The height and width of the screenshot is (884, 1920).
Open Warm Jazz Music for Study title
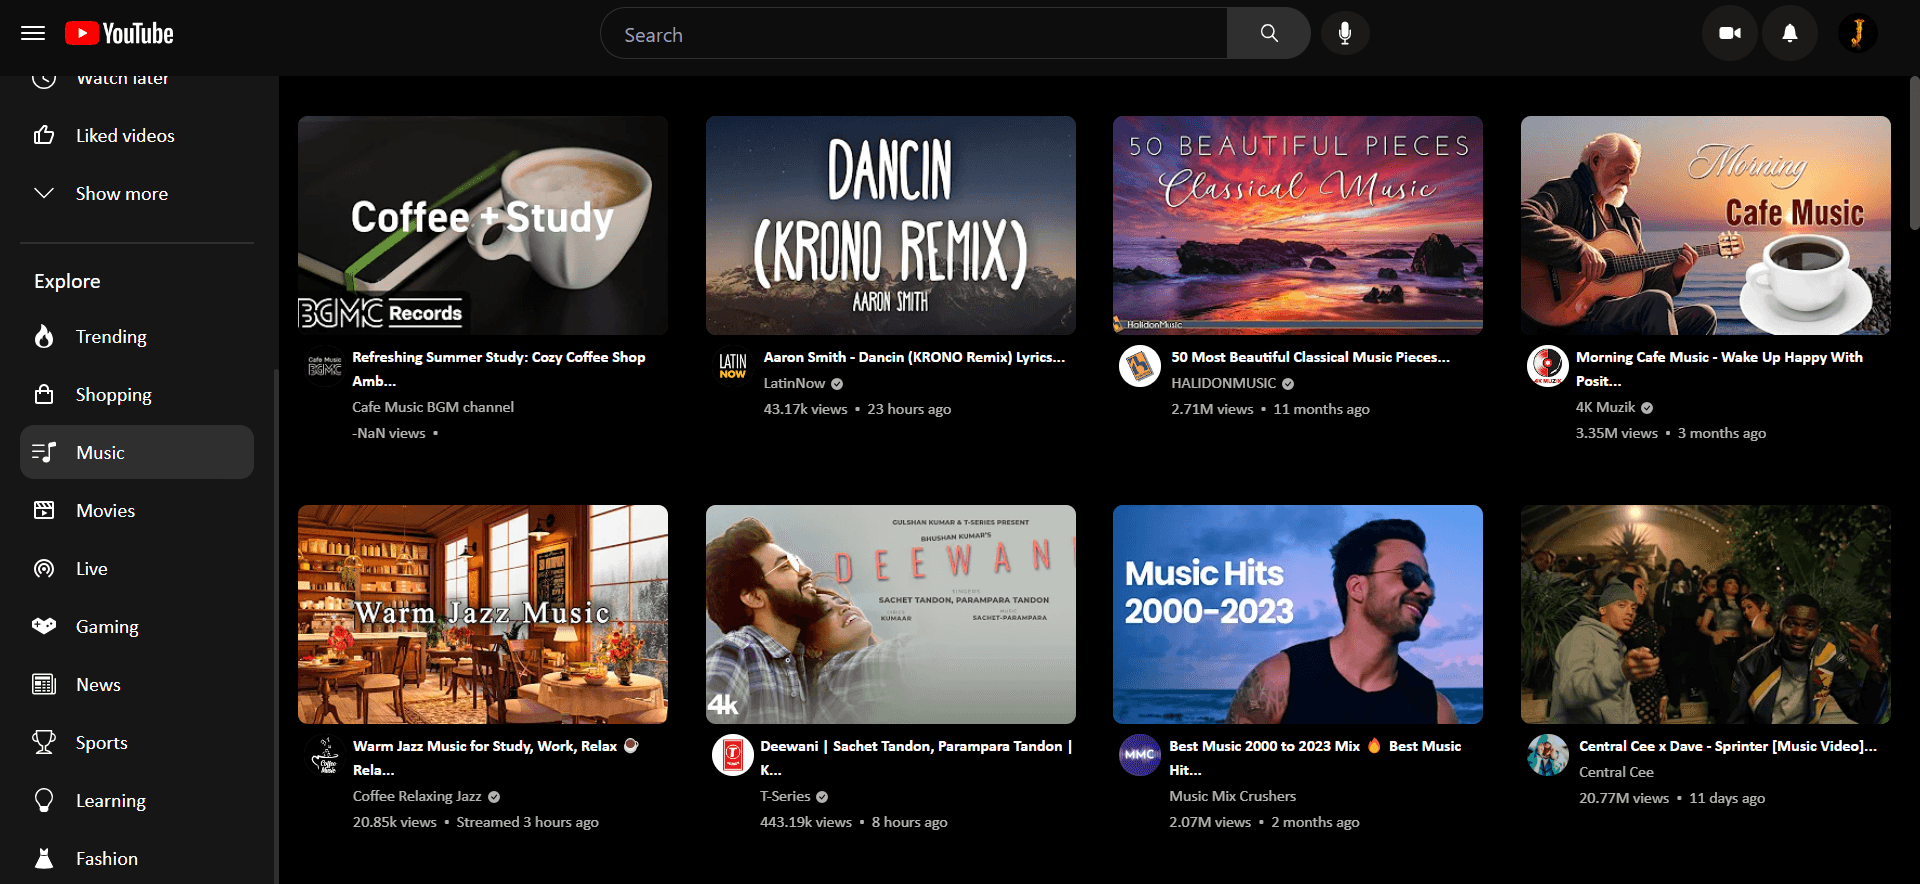[495, 757]
